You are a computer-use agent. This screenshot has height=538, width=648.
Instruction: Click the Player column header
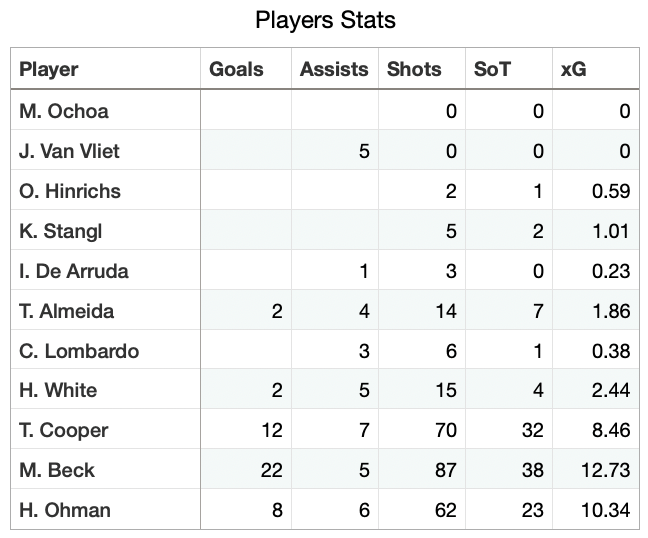[49, 70]
